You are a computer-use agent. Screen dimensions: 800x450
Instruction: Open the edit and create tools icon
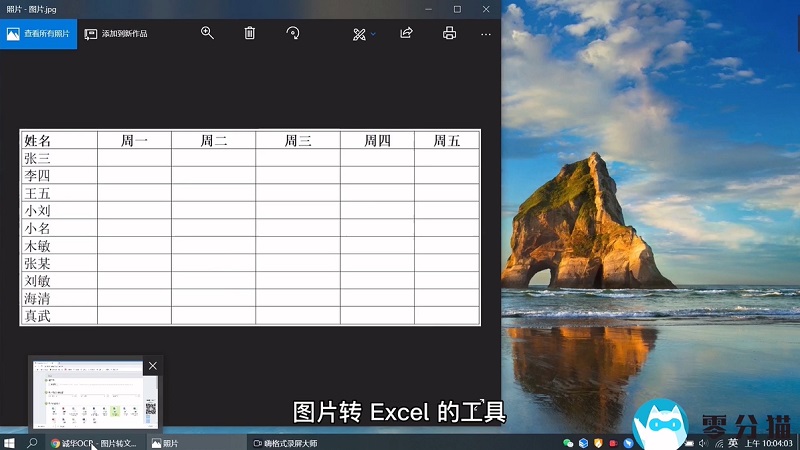359,34
